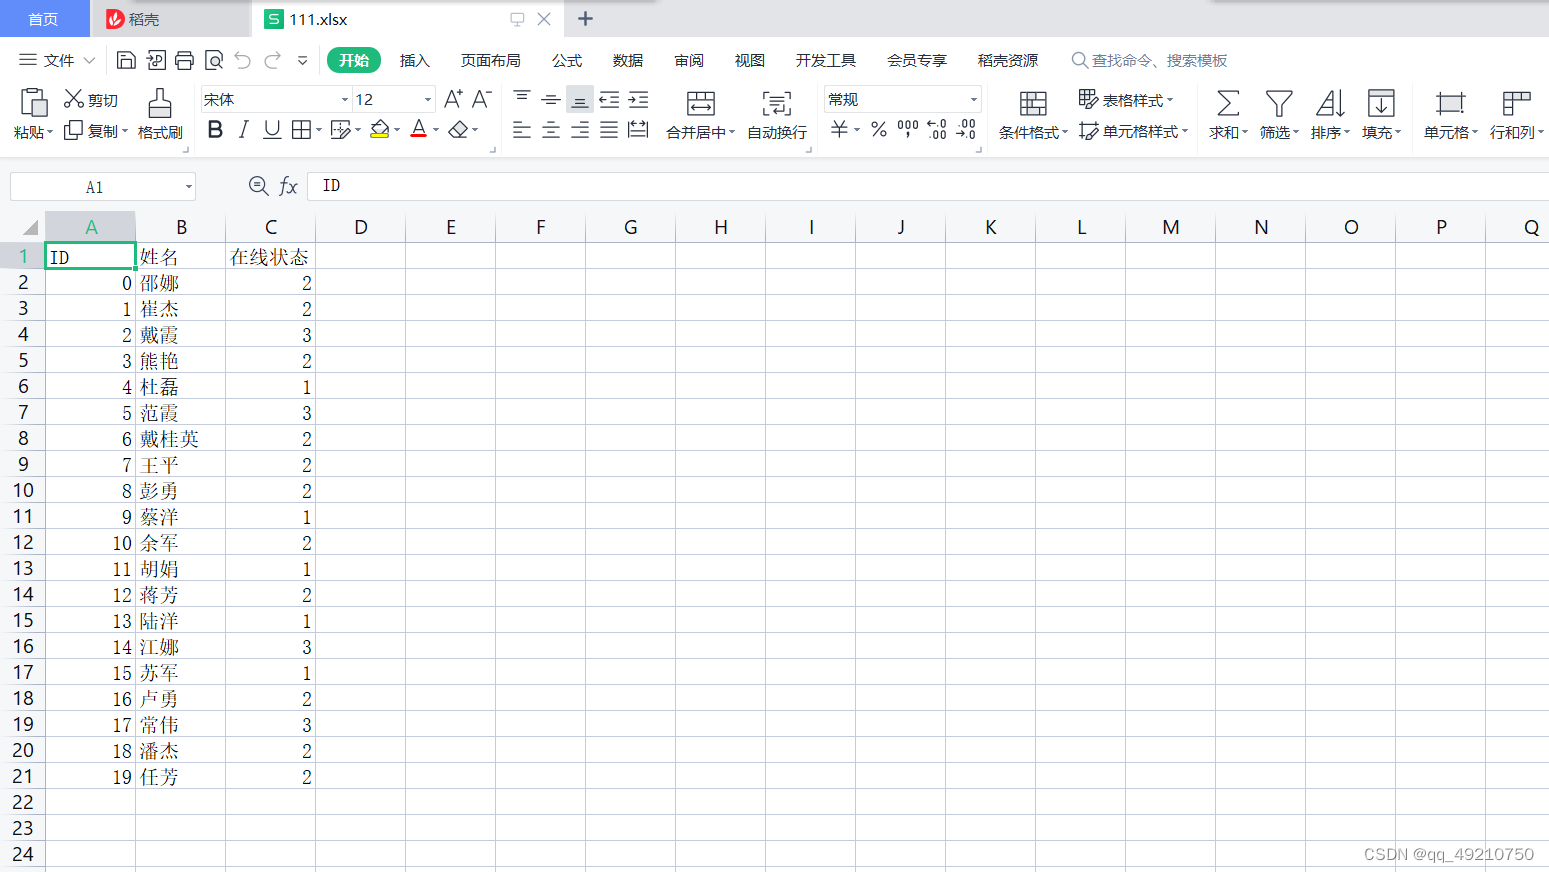Open Print Preview icon

[213, 60]
